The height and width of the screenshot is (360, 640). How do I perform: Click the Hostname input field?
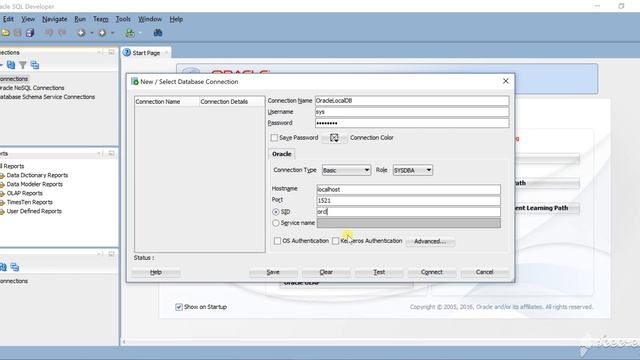tap(409, 189)
